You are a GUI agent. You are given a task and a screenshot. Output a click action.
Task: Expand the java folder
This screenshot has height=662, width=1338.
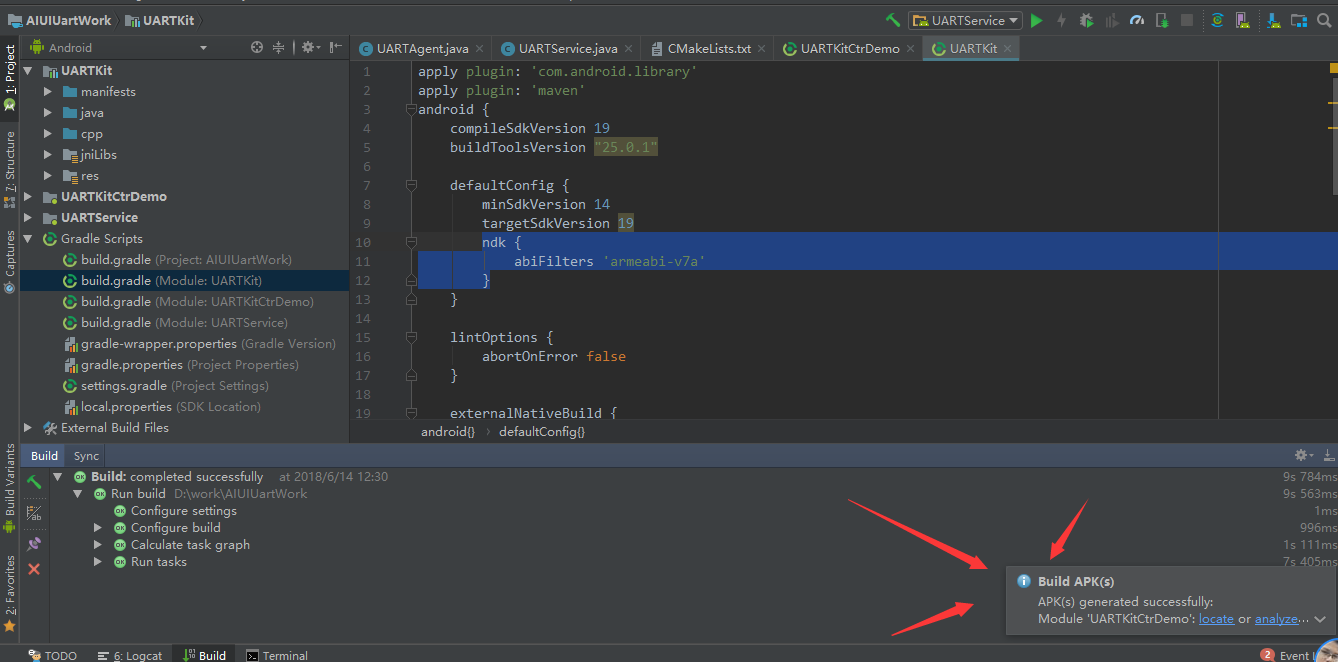click(48, 113)
